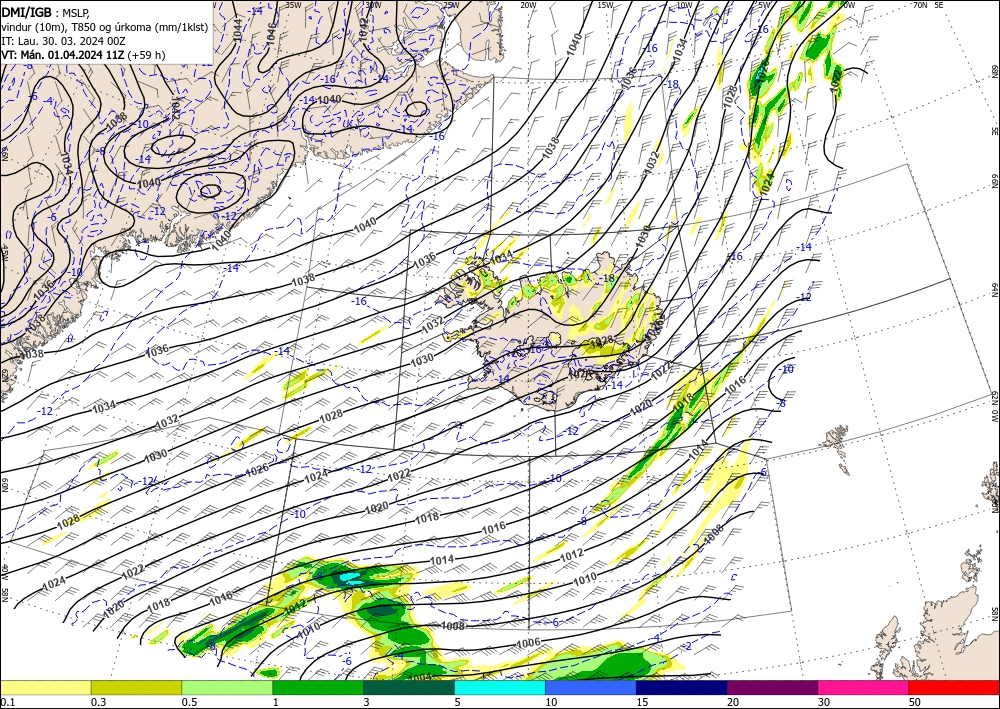Click the '25W' longitude label
1000x709 pixels.
point(451,5)
